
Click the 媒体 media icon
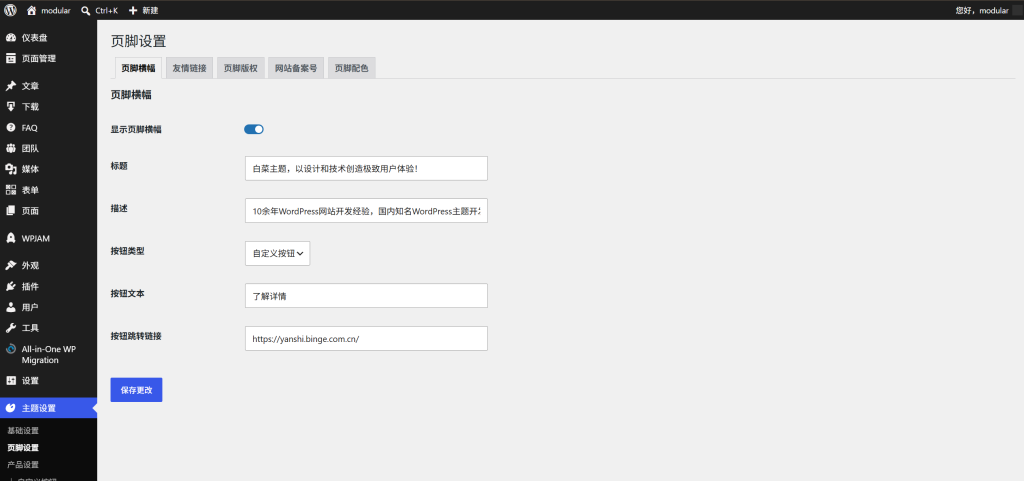point(10,169)
